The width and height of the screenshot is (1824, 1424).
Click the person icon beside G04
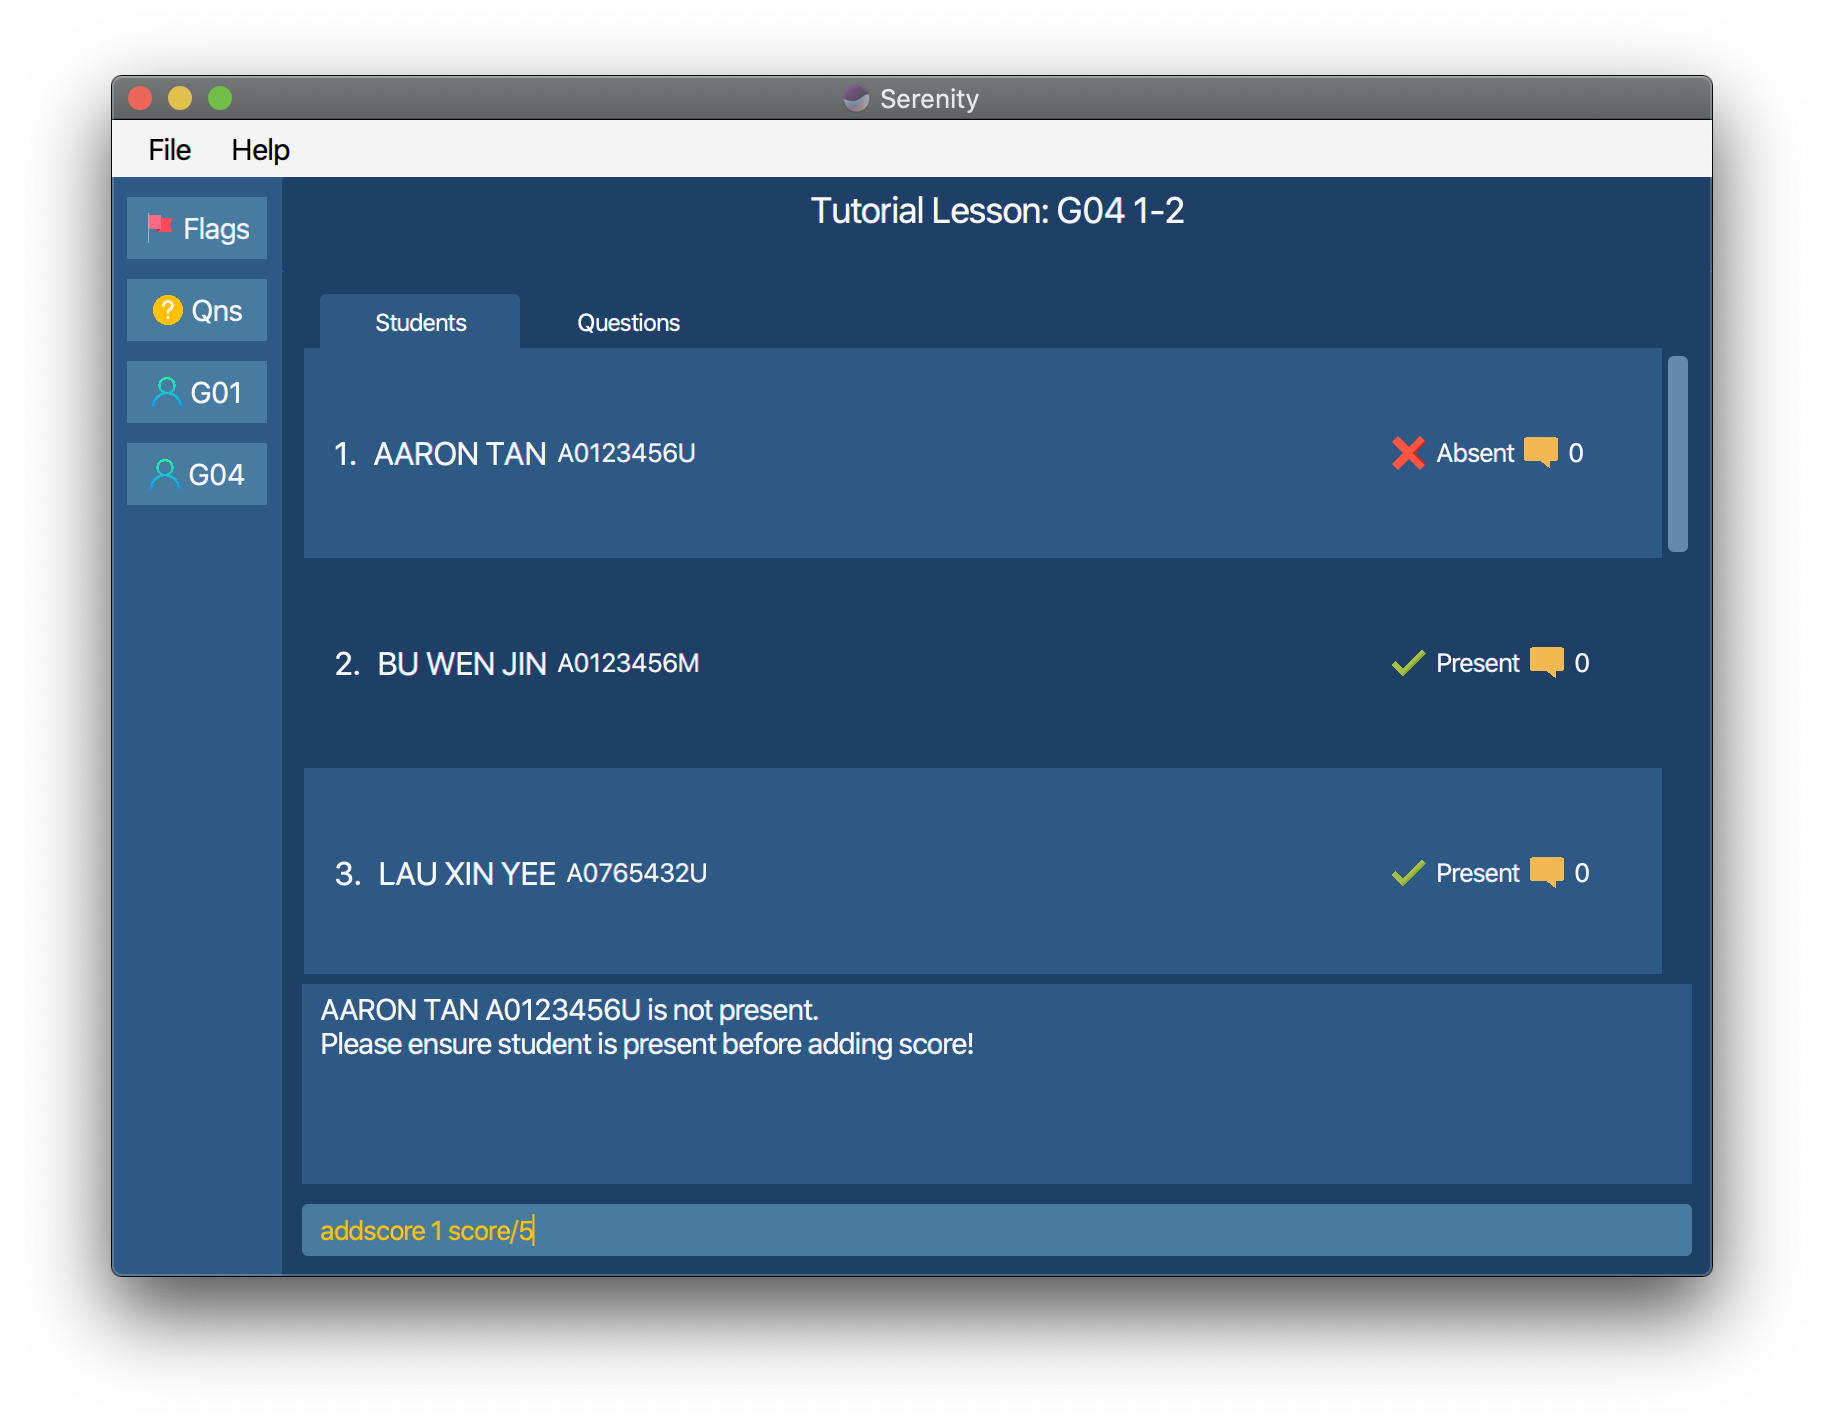click(x=164, y=474)
